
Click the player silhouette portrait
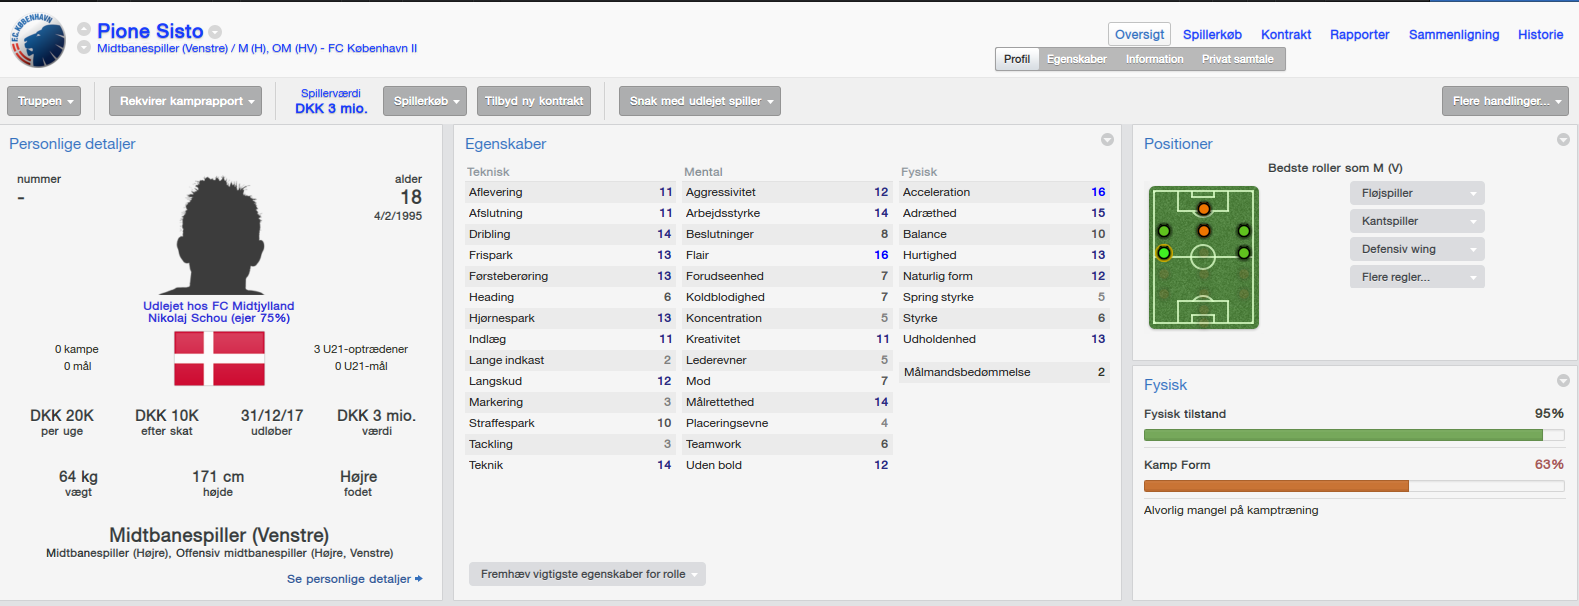[218, 237]
